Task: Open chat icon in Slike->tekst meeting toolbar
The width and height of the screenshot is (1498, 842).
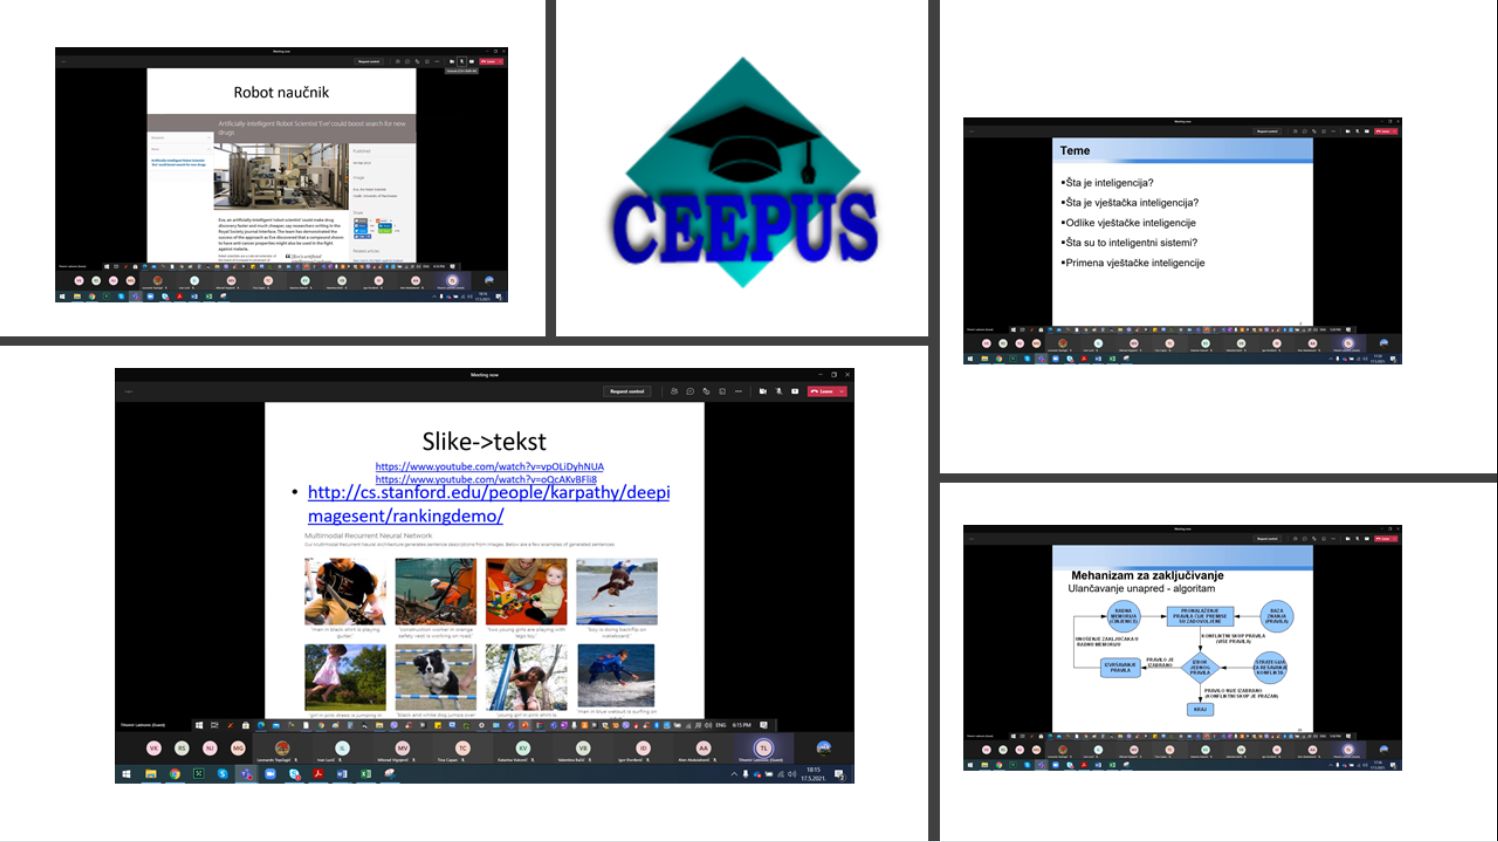Action: point(690,391)
